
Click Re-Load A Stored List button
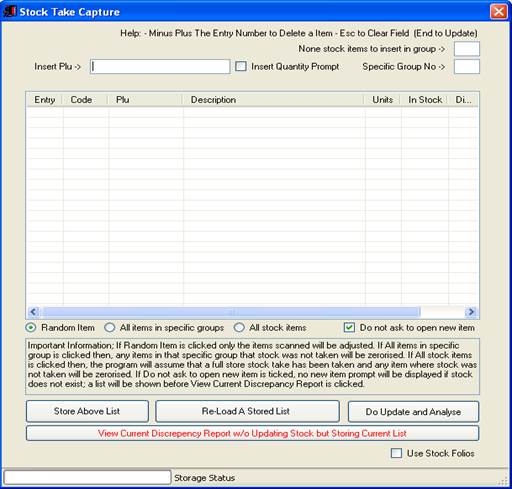(247, 411)
